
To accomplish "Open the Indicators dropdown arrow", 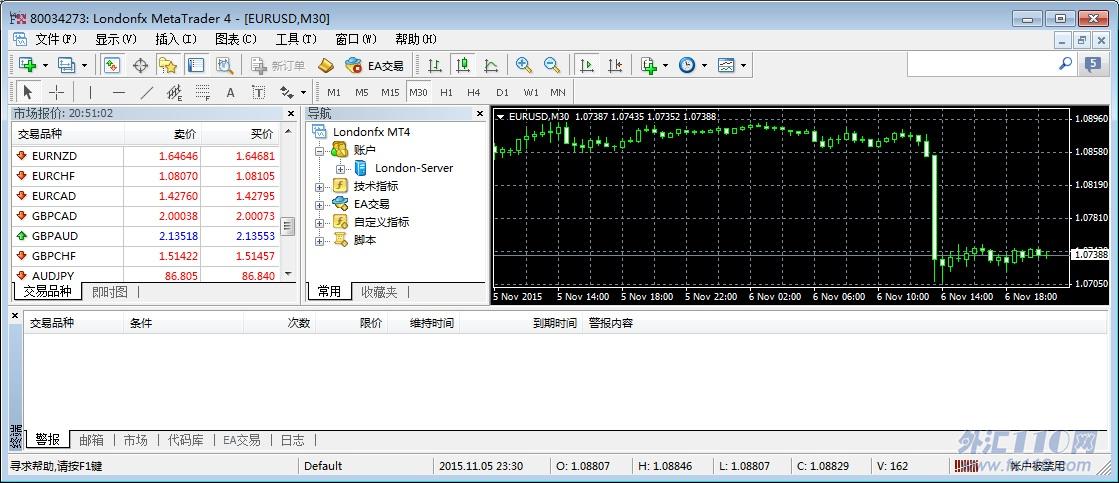I will 666,66.
